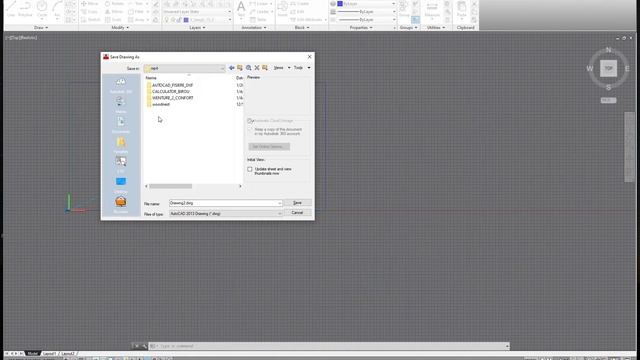This screenshot has height=360, width=640.
Task: Switch to the Model tab
Action: click(33, 353)
